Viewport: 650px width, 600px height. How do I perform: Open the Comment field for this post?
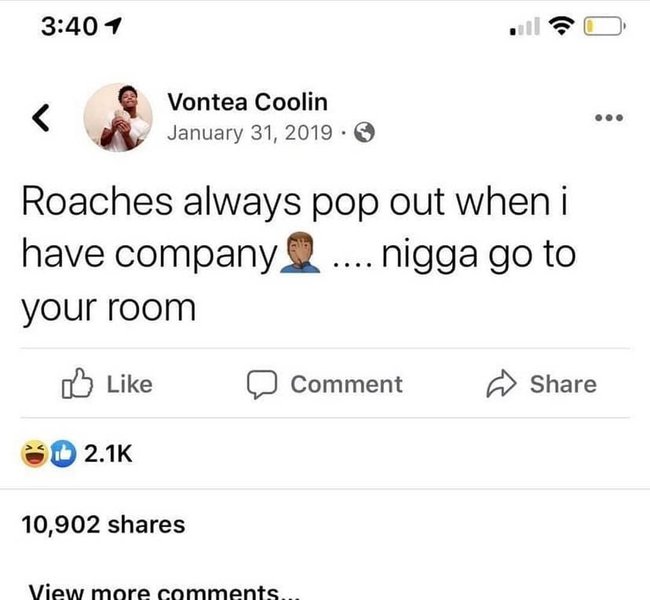(x=325, y=384)
